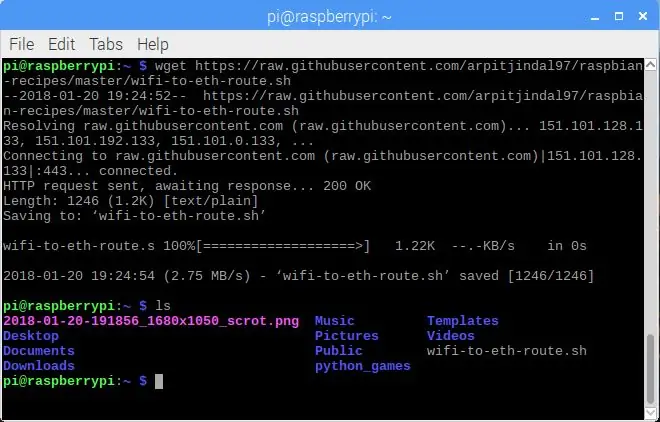
Task: Click the terminal cursor block
Action: pyautogui.click(x=159, y=381)
